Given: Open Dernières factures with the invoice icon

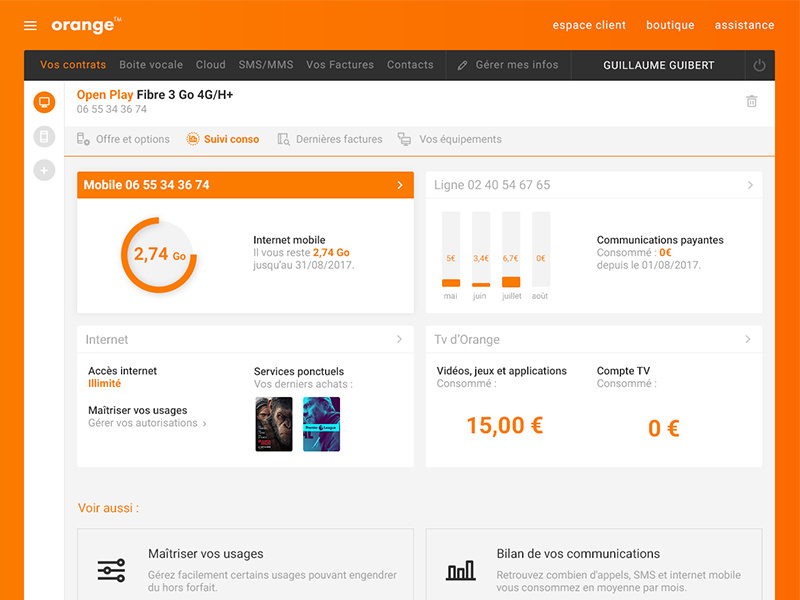Looking at the screenshot, I should [x=285, y=139].
